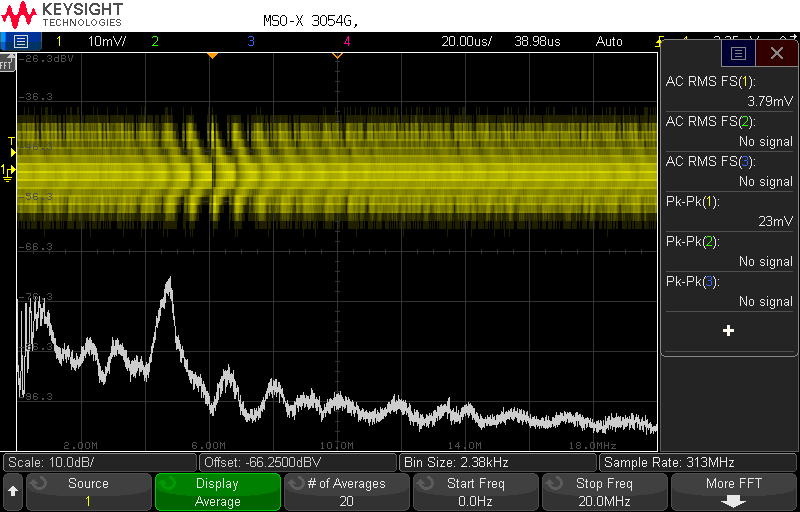Open the More FFT submenu
The height and width of the screenshot is (512, 800).
(x=734, y=492)
